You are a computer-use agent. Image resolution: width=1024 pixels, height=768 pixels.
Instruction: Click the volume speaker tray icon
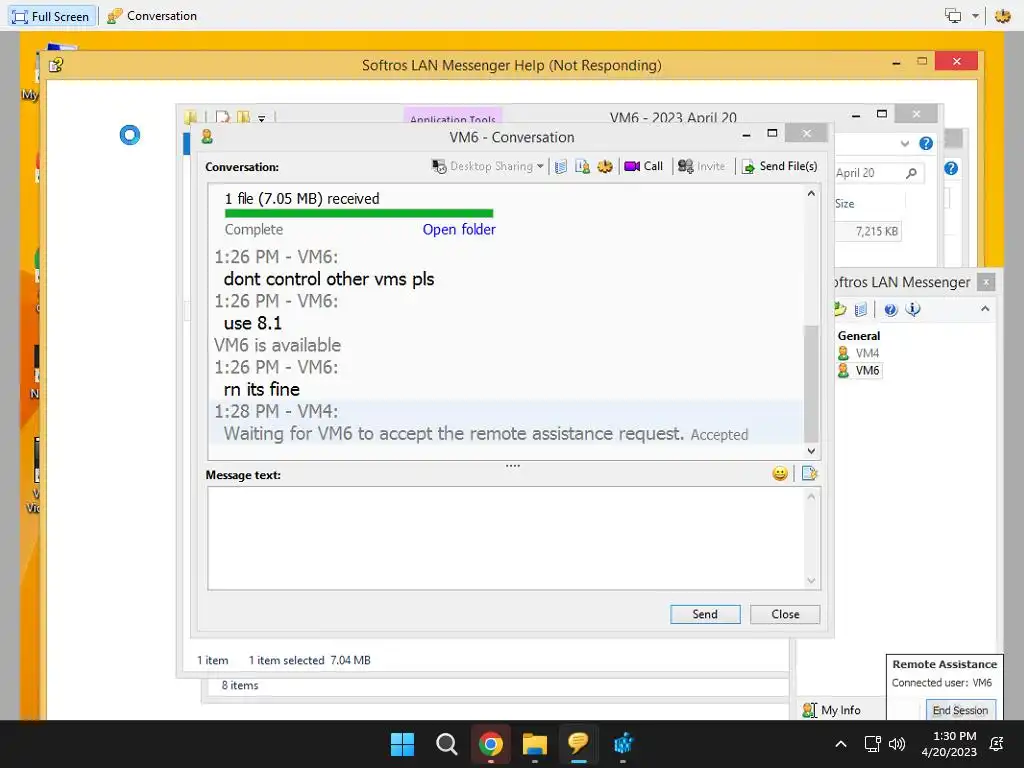[897, 744]
